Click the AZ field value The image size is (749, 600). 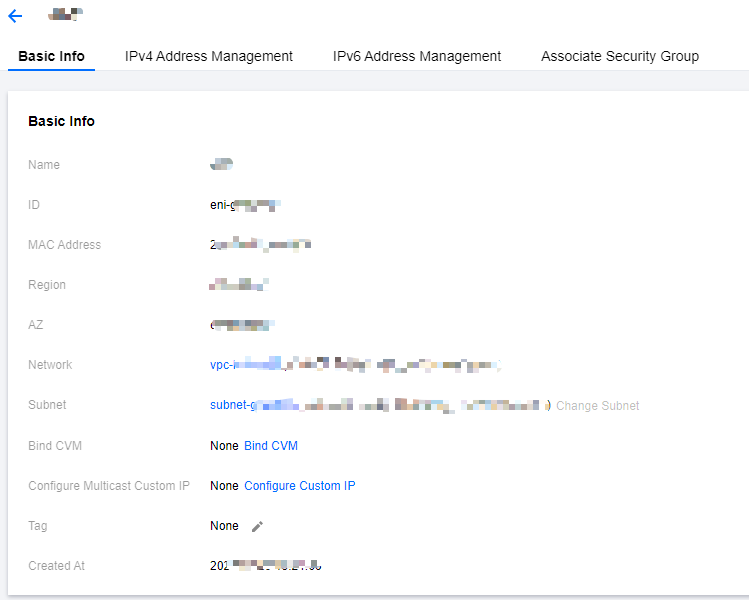pyautogui.click(x=242, y=325)
